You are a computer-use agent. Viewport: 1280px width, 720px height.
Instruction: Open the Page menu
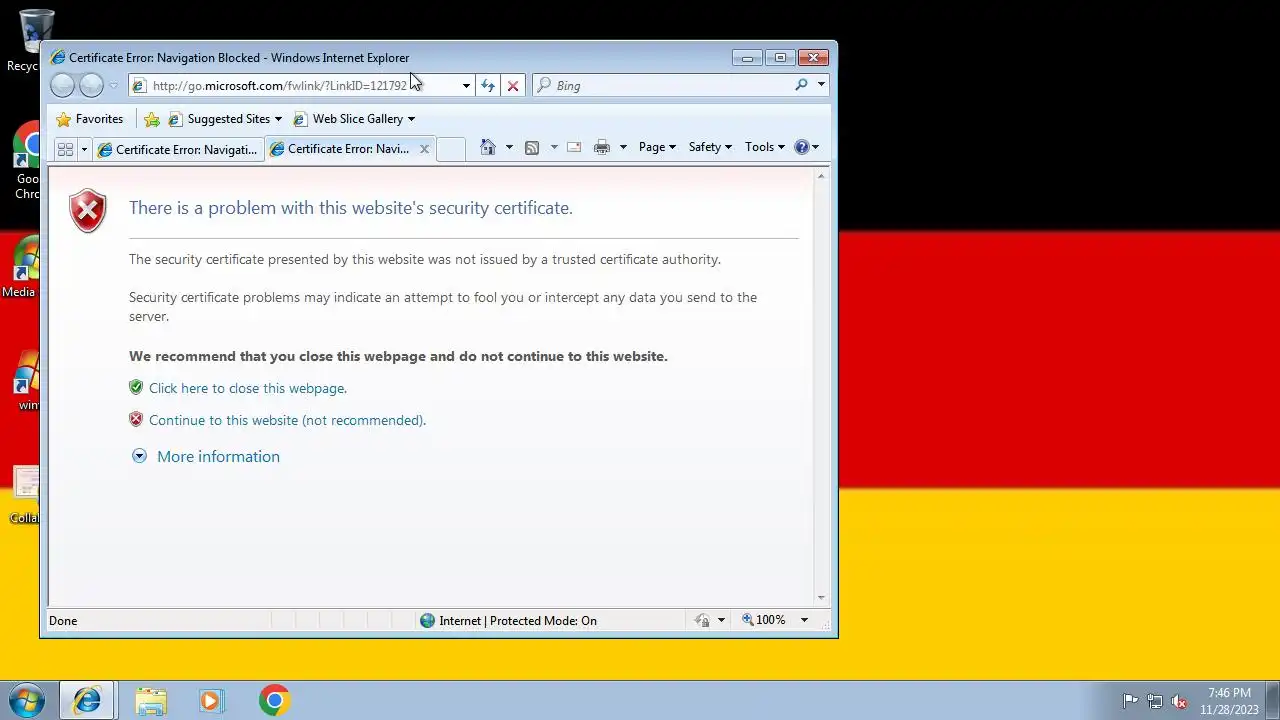(657, 147)
